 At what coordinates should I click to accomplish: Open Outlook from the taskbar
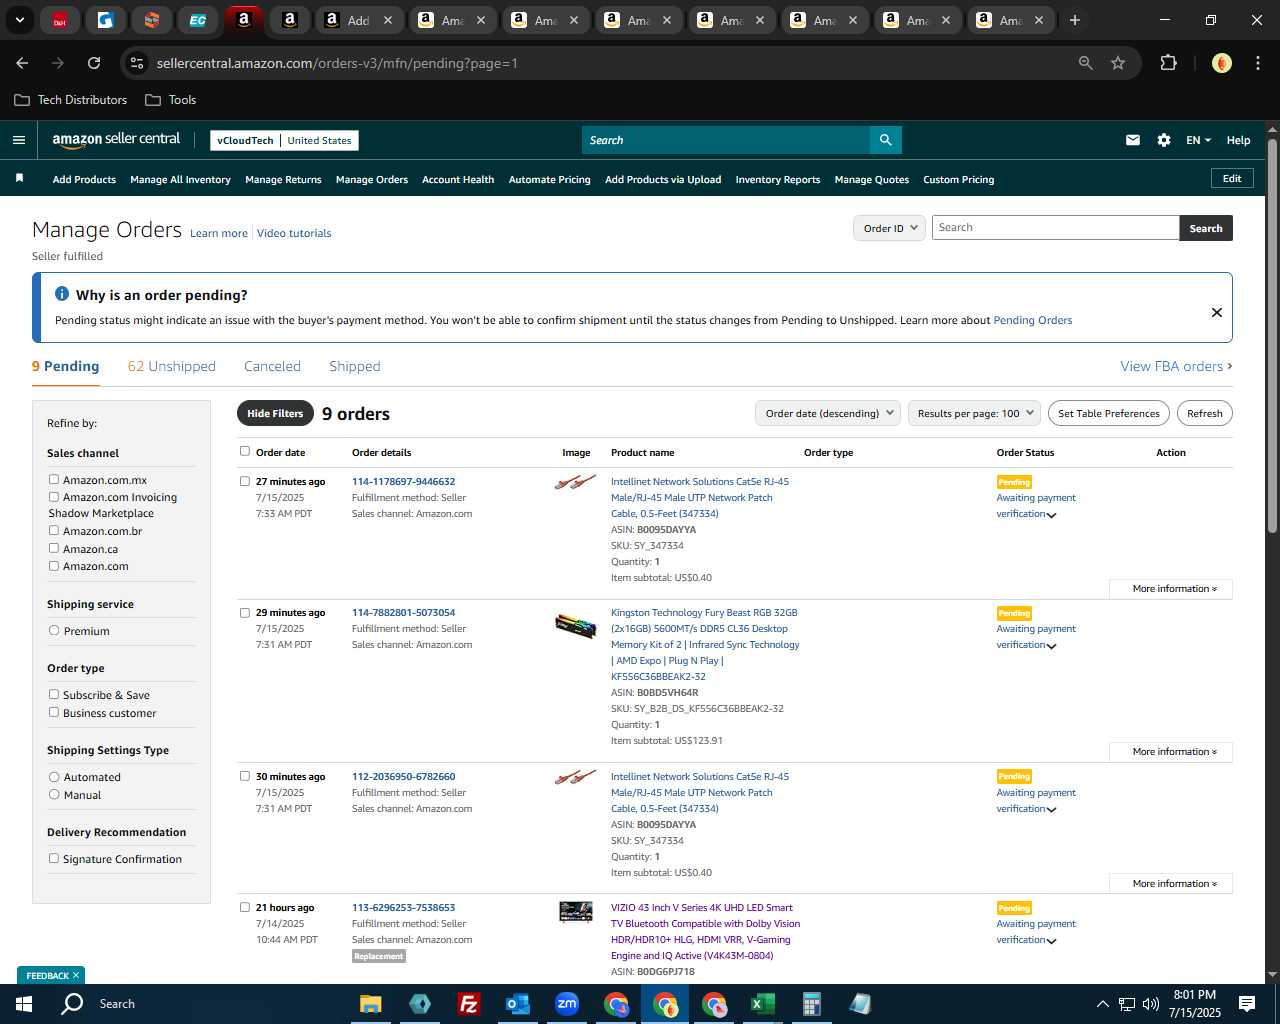(517, 1004)
